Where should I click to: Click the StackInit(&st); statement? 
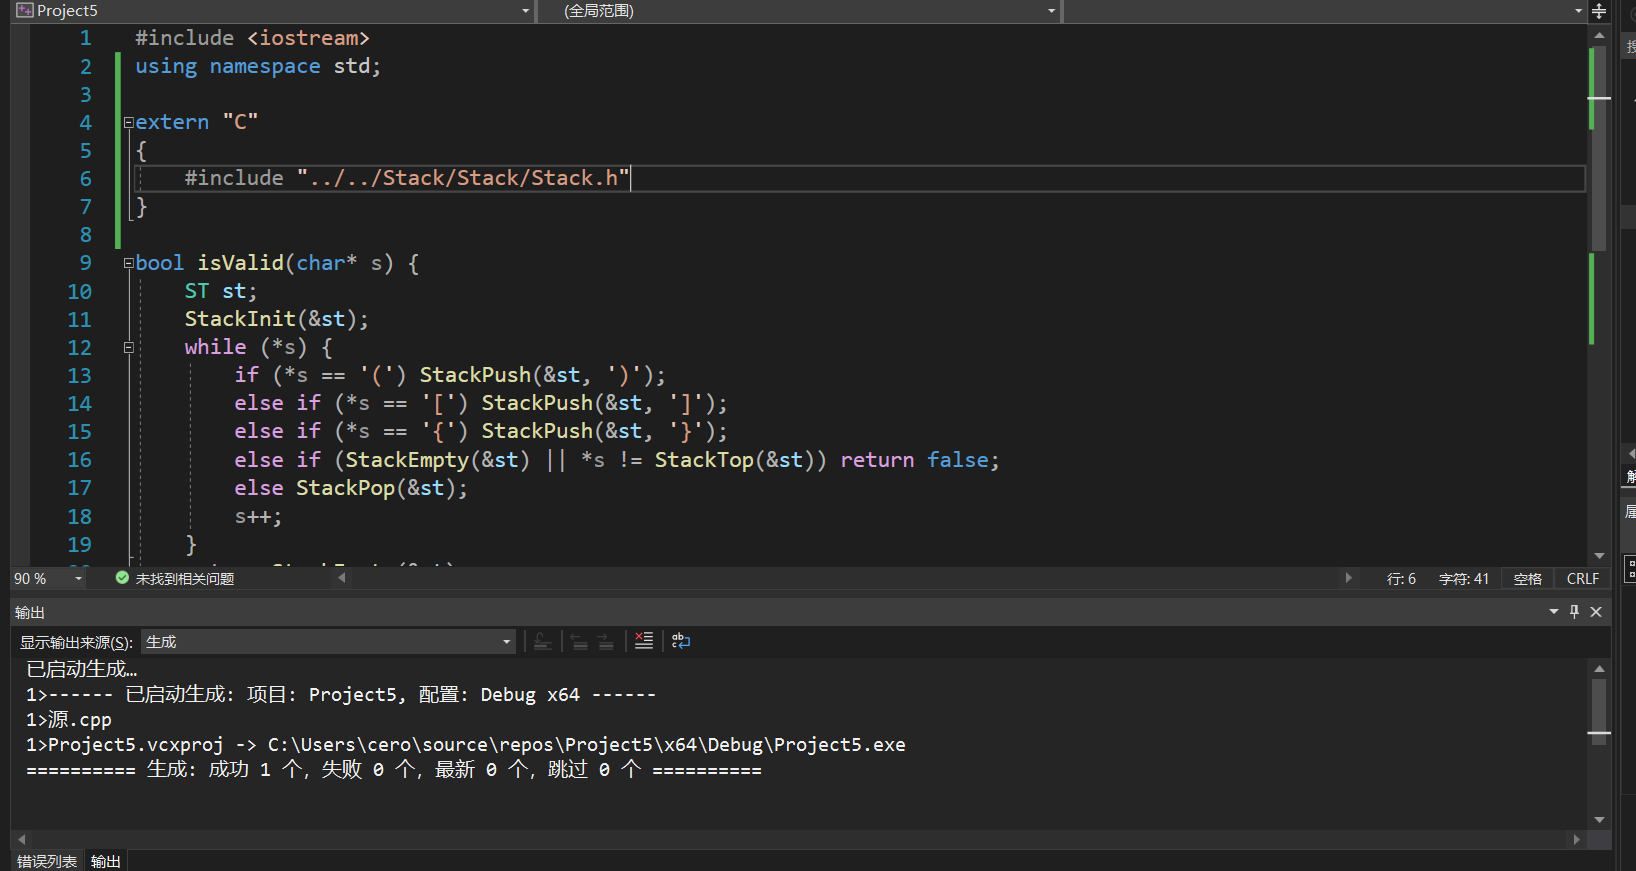point(276,319)
